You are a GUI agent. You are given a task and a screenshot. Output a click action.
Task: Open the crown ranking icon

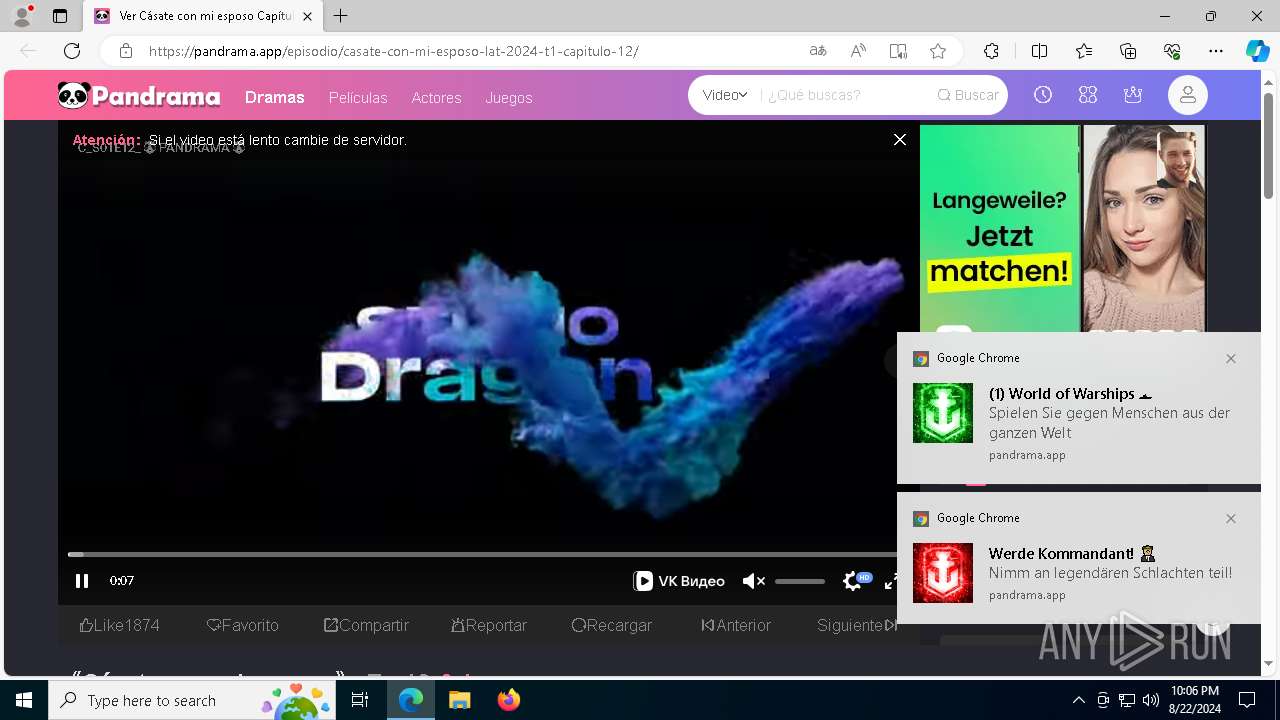click(x=1133, y=95)
